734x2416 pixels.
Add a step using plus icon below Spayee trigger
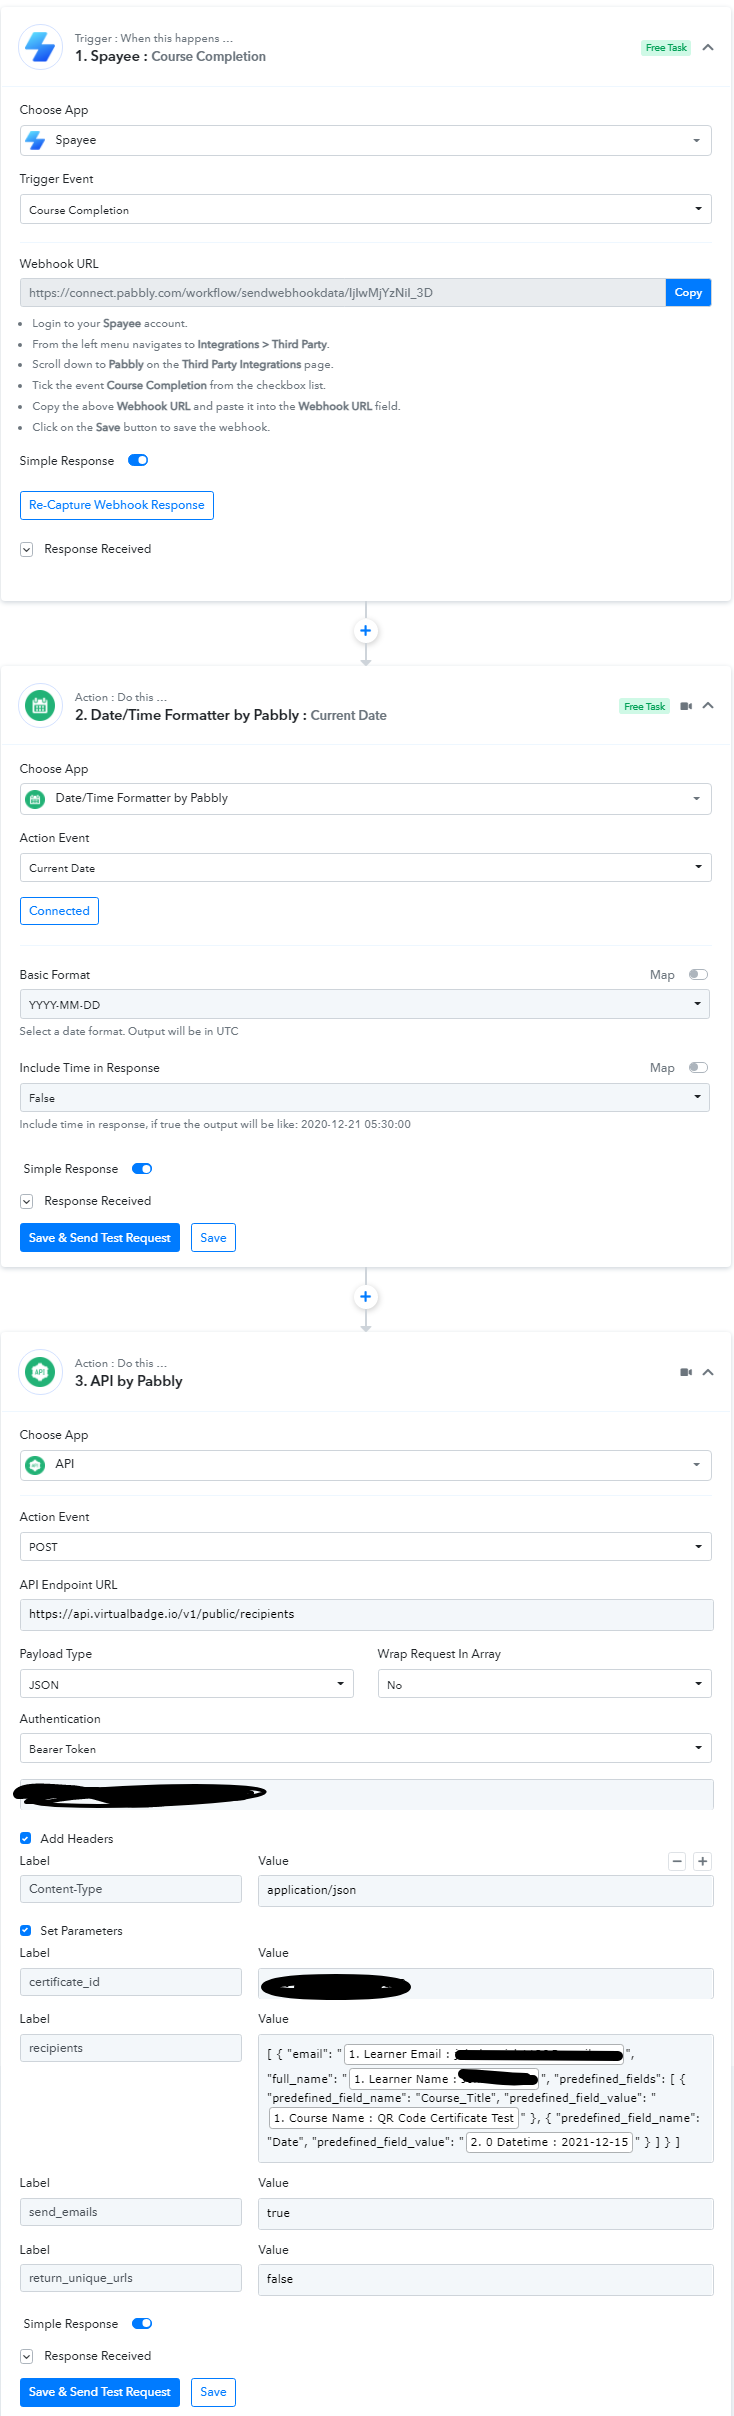pos(366,631)
